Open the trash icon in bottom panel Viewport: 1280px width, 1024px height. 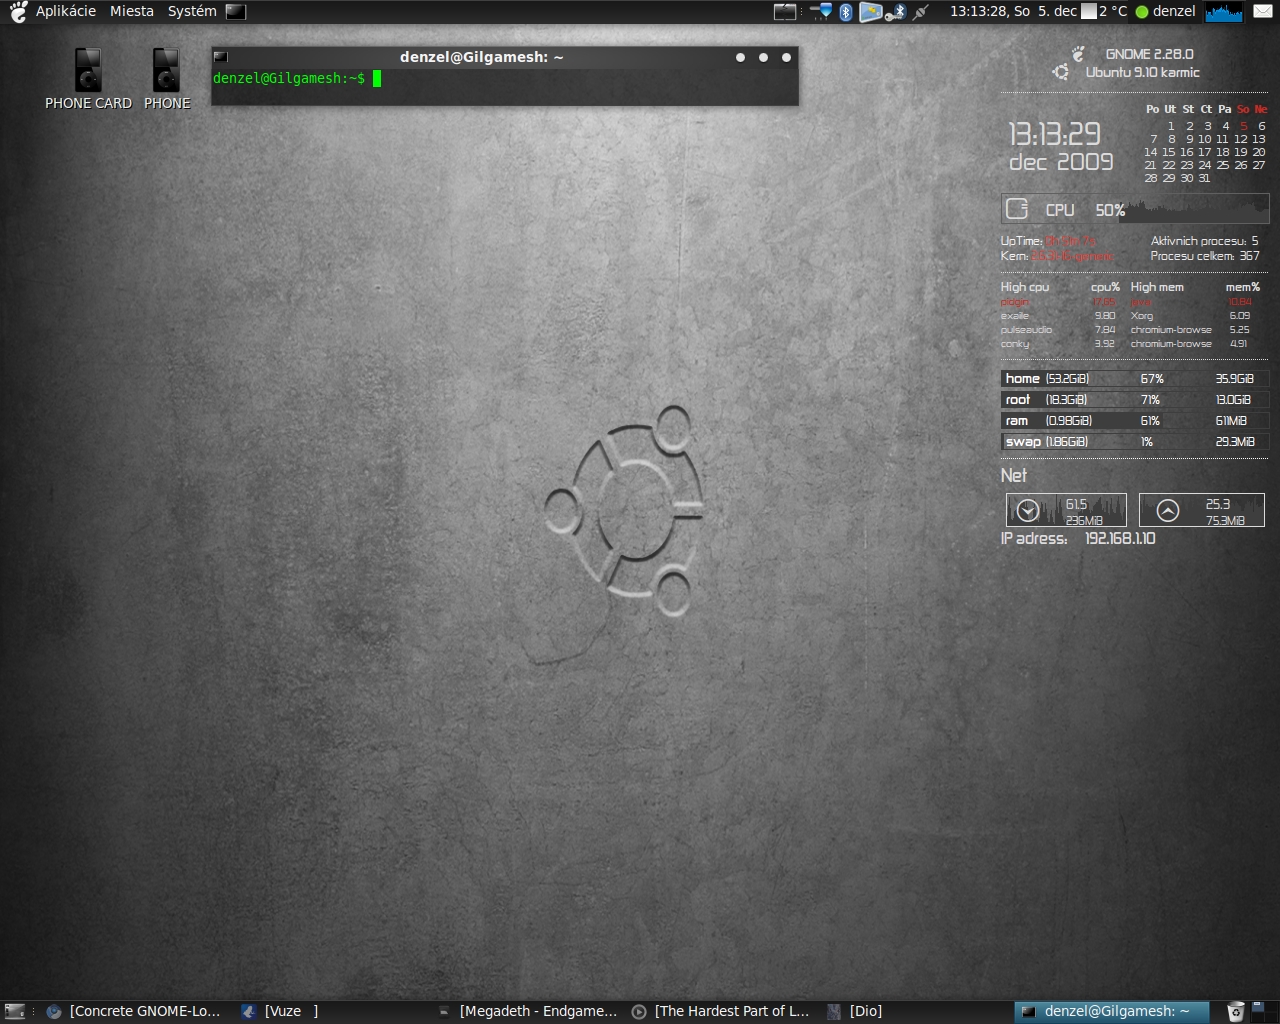1236,1011
